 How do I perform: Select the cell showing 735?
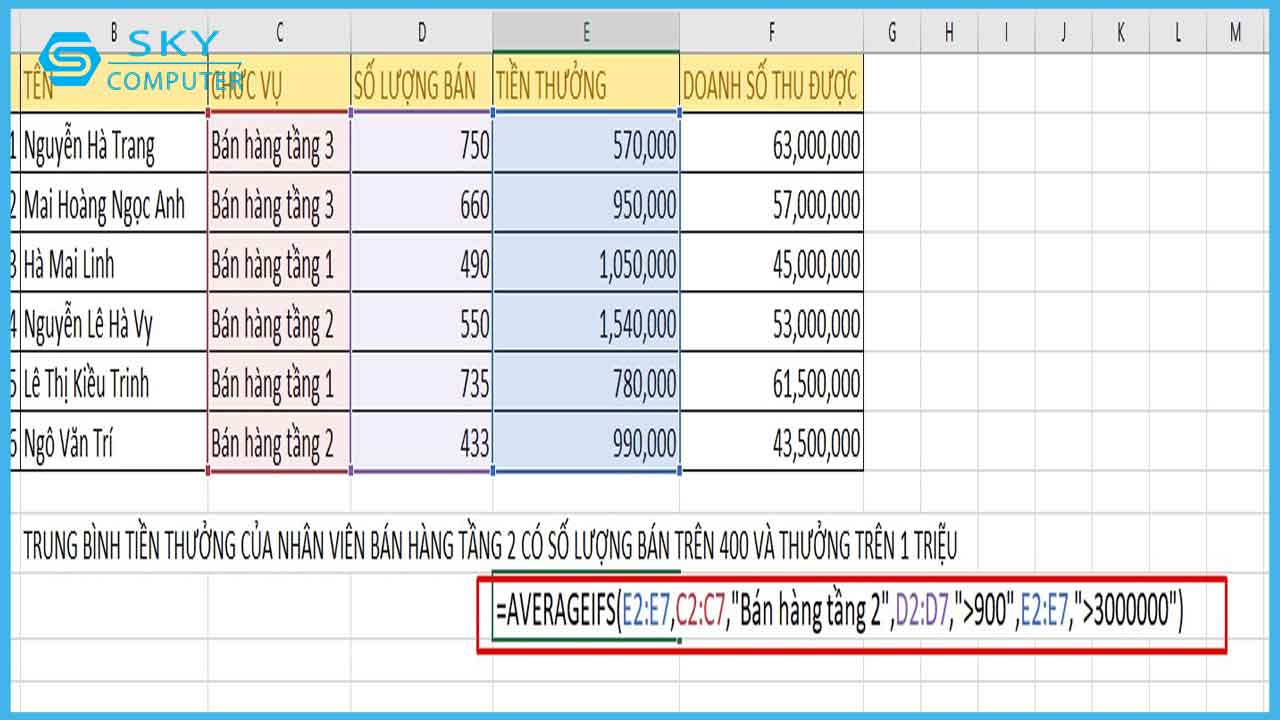421,384
